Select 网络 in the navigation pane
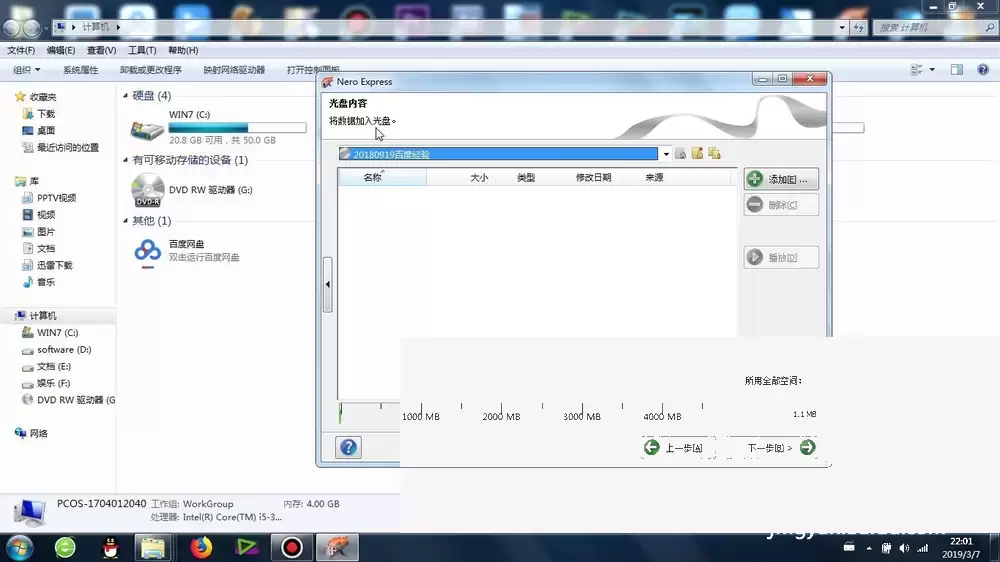Viewport: 1000px width, 562px height. 38,433
